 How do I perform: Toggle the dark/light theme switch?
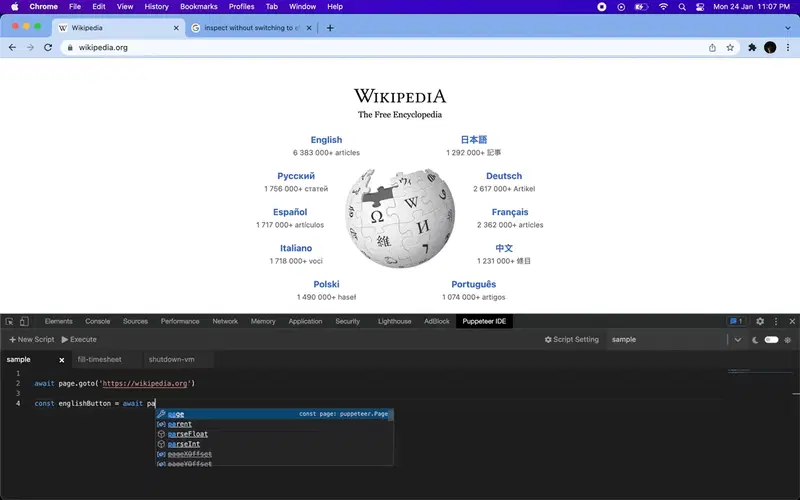tap(771, 340)
